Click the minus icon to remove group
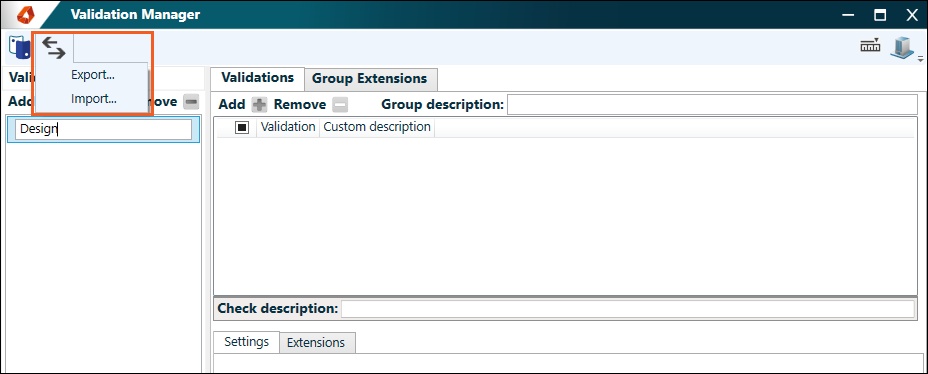 [x=191, y=102]
